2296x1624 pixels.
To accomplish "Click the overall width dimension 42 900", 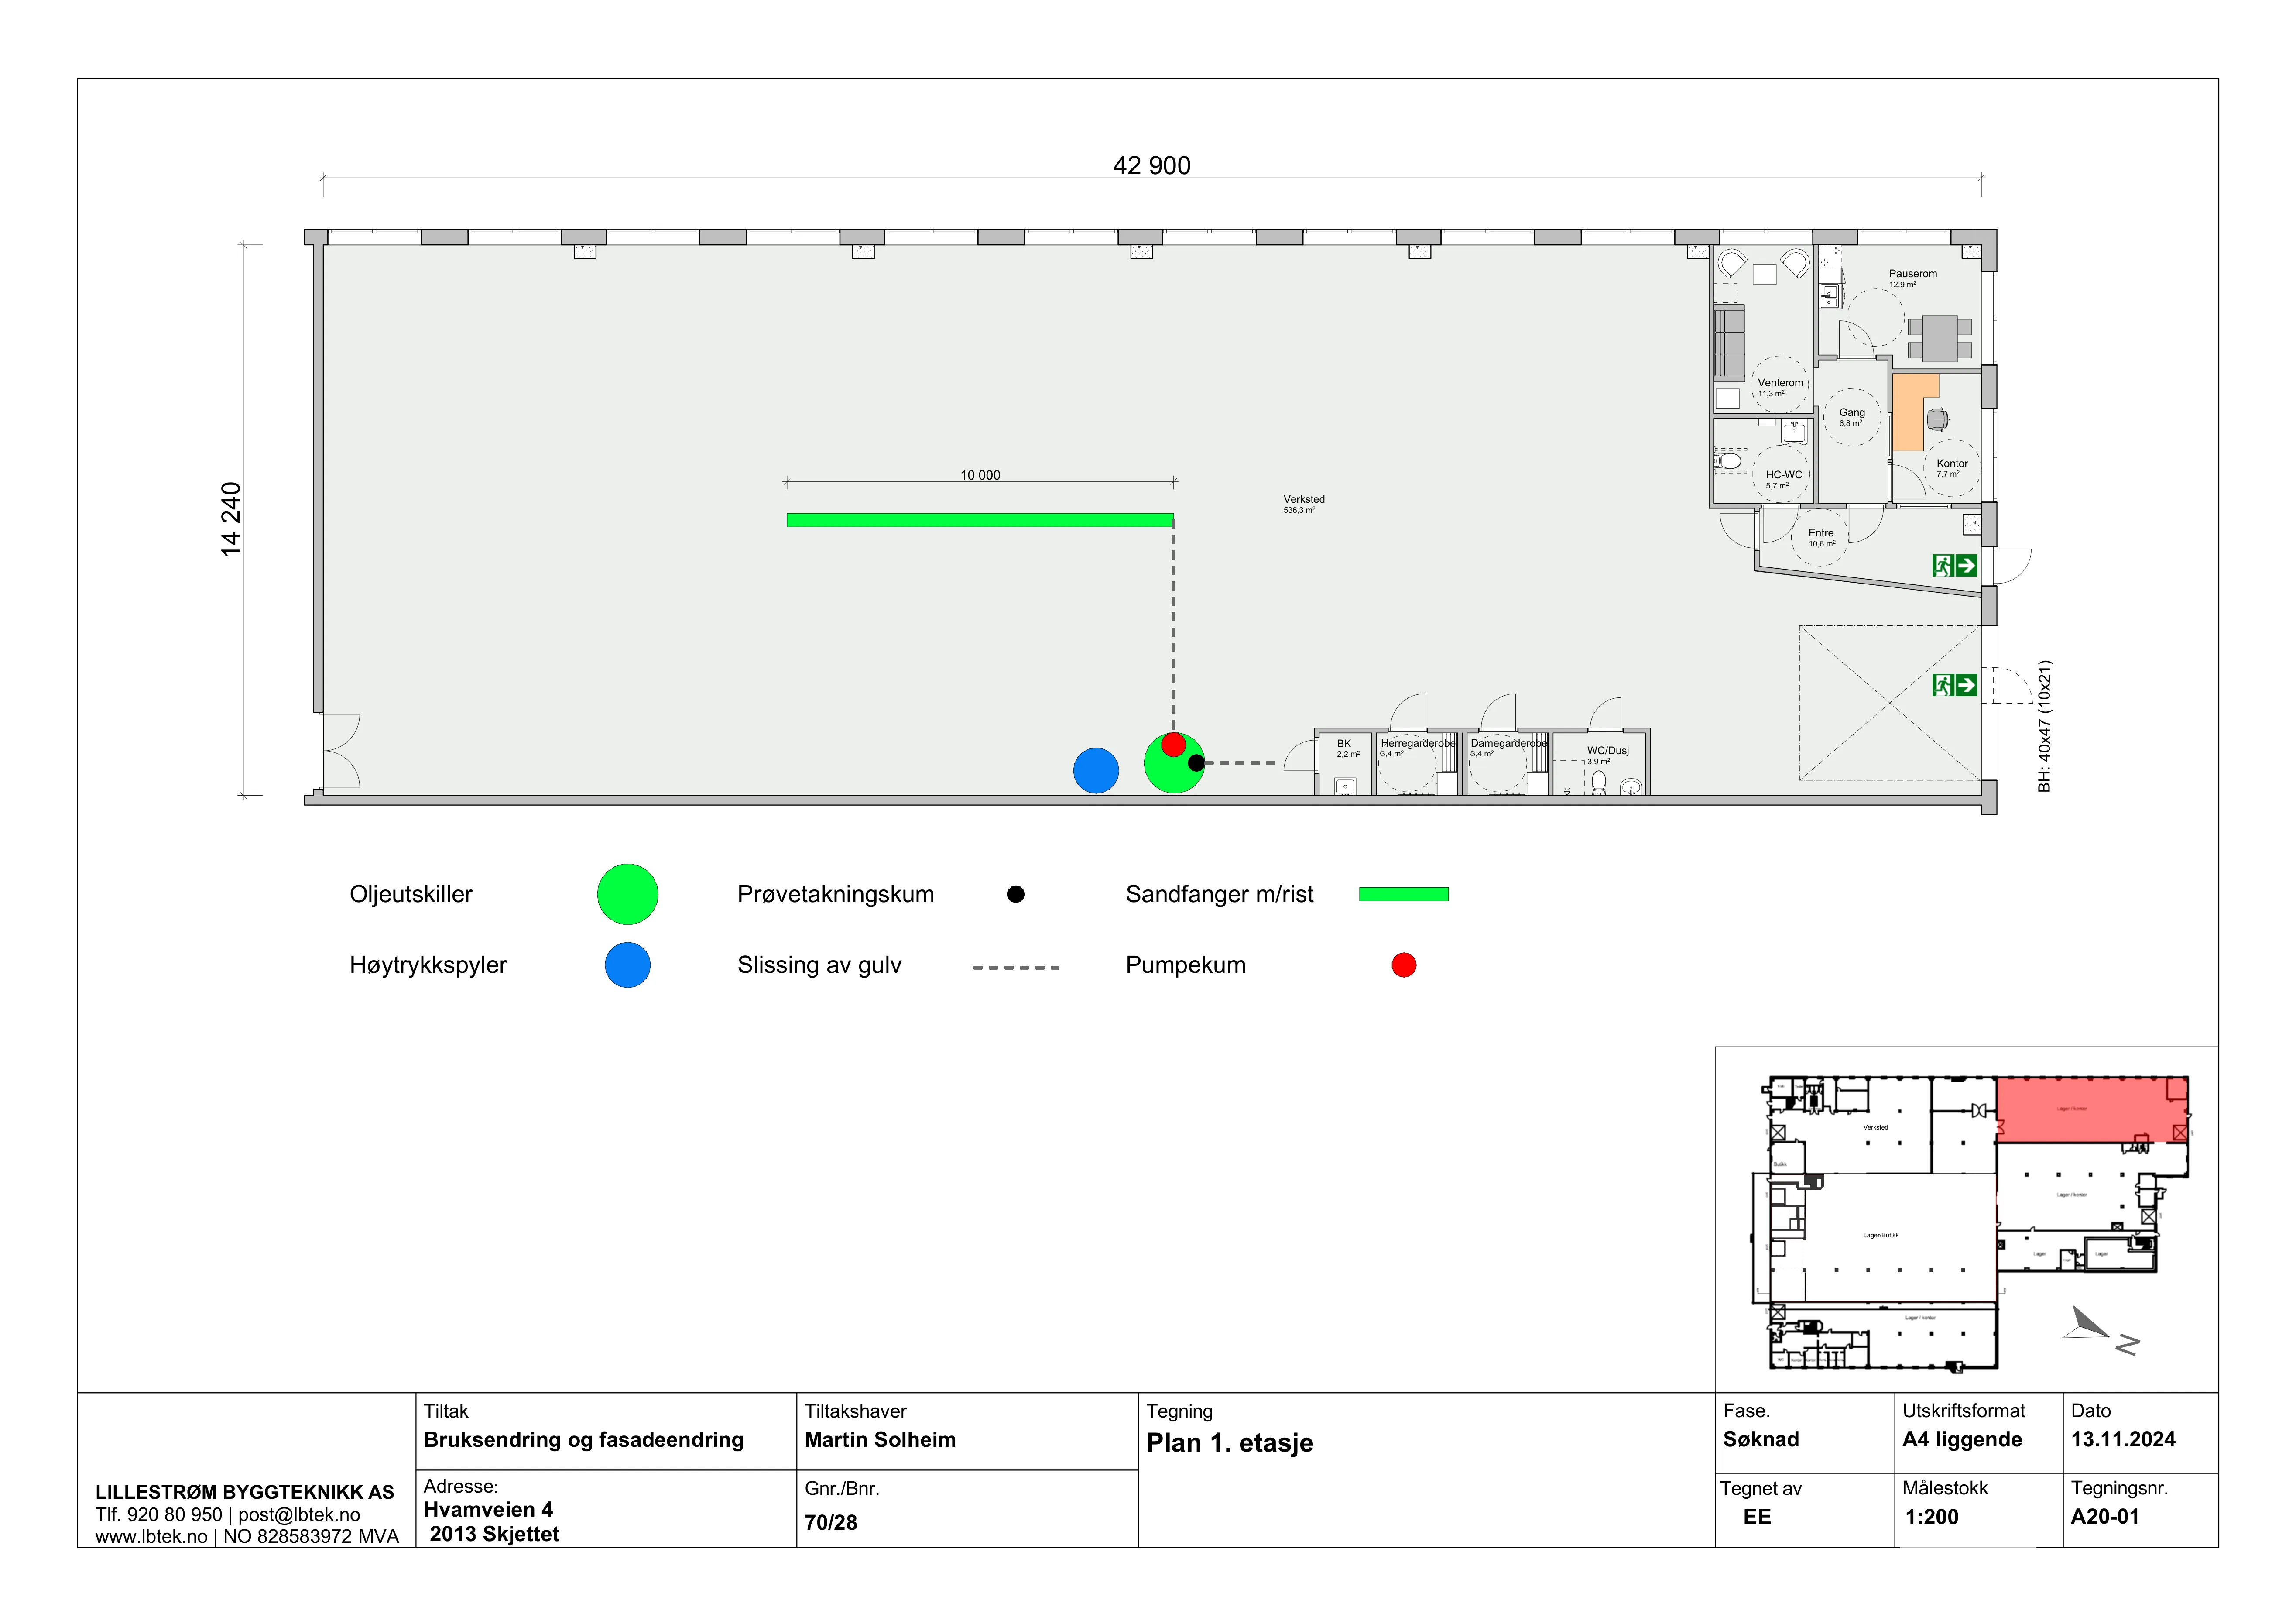I will coord(1151,165).
